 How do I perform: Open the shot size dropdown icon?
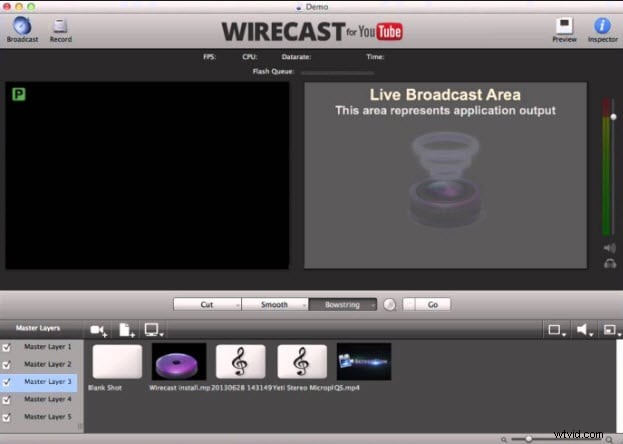(x=611, y=330)
